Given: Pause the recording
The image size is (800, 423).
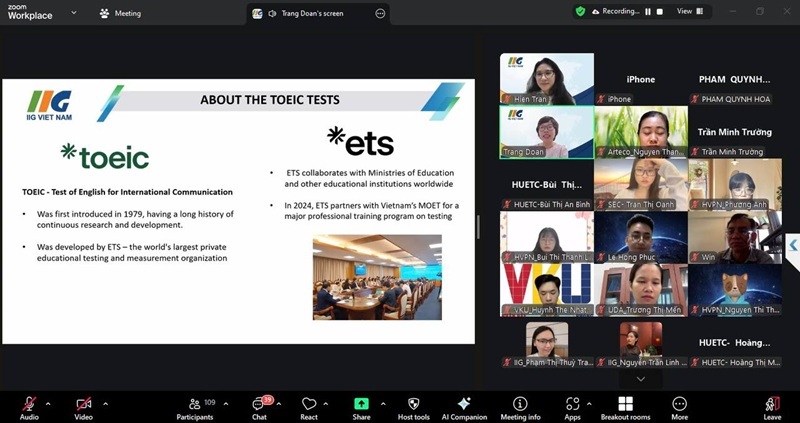Looking at the screenshot, I should pyautogui.click(x=648, y=11).
